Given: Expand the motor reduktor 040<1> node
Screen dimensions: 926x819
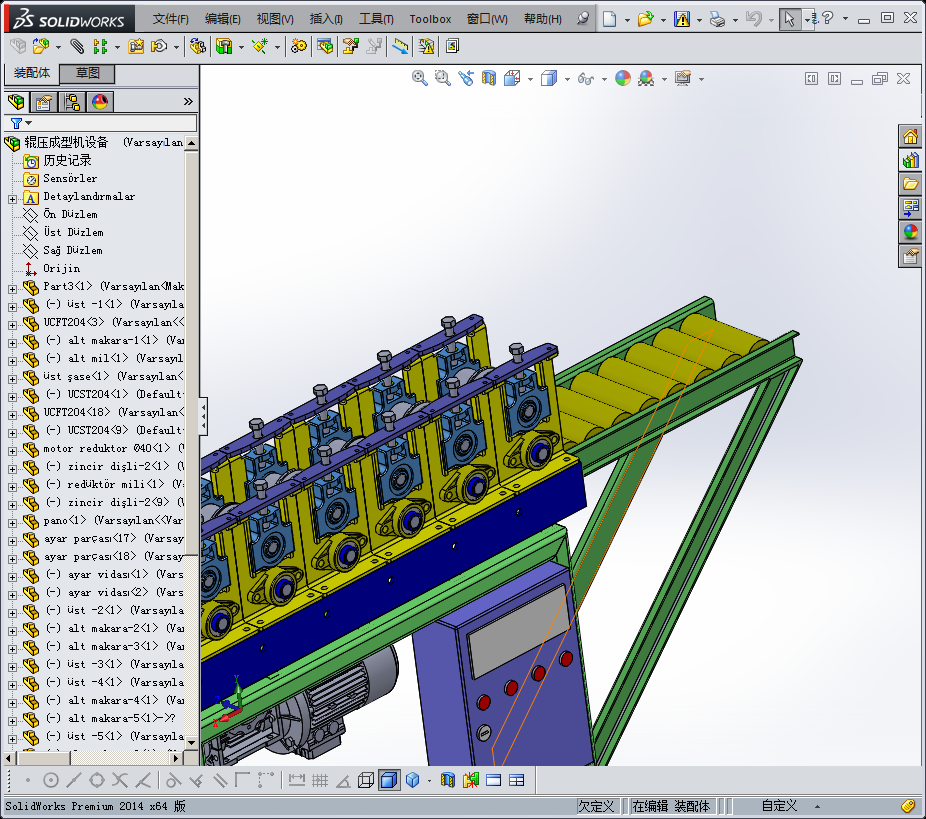Looking at the screenshot, I should tap(12, 449).
